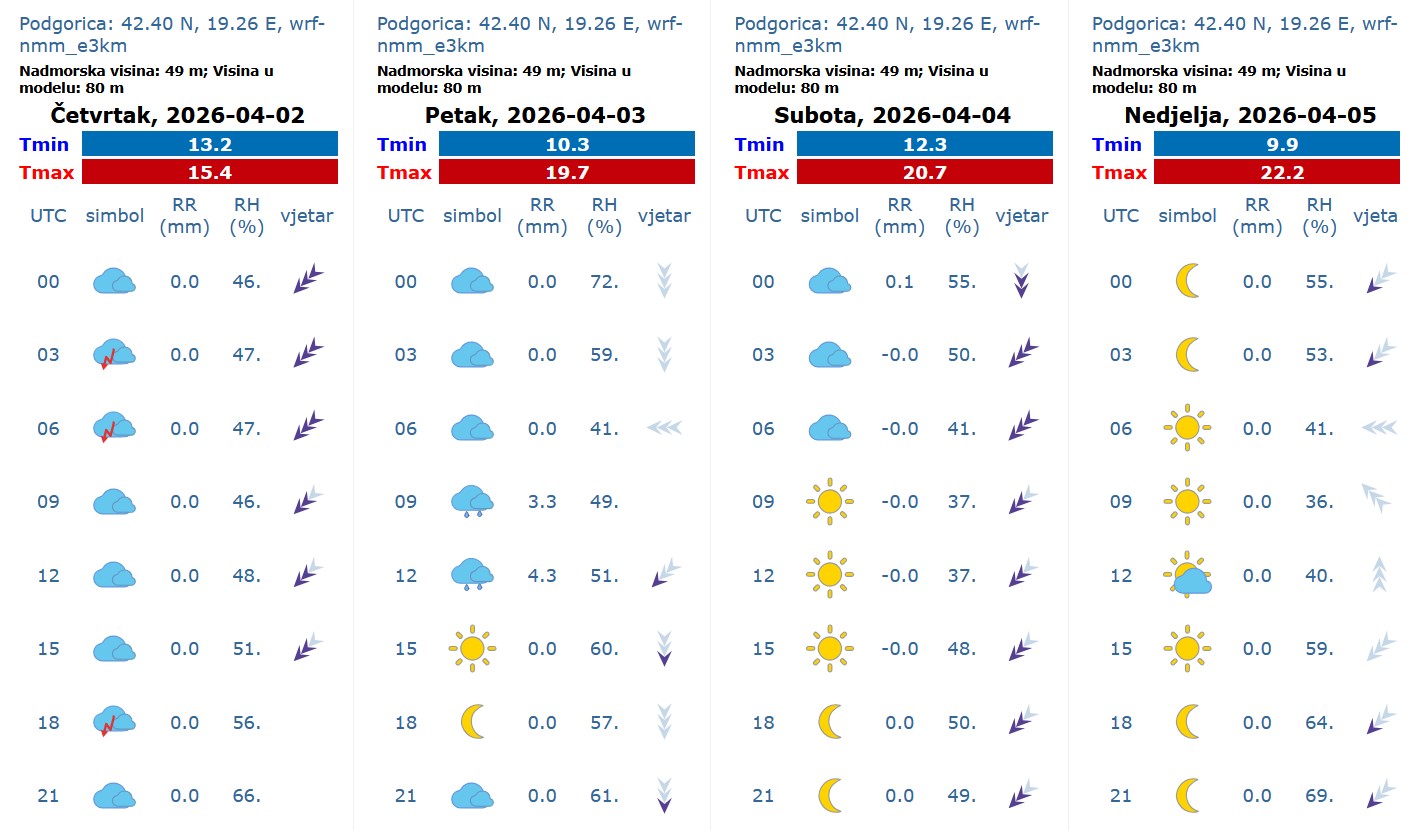1418x831 pixels.
Task: Click the thunderstorm icon at 18 UTC Četvrtak
Action: click(114, 722)
